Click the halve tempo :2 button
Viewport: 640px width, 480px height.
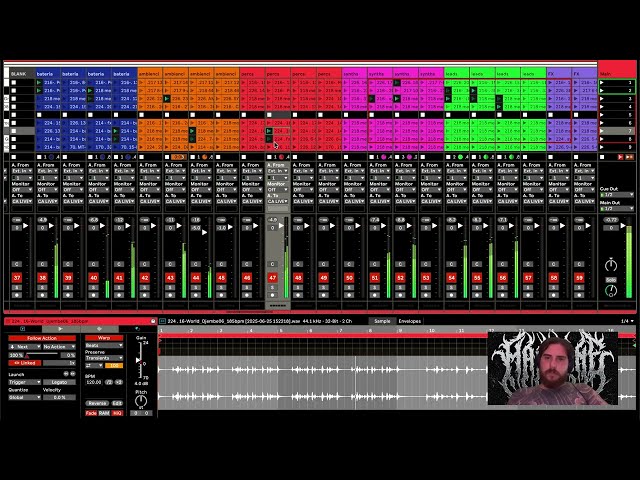click(x=109, y=382)
